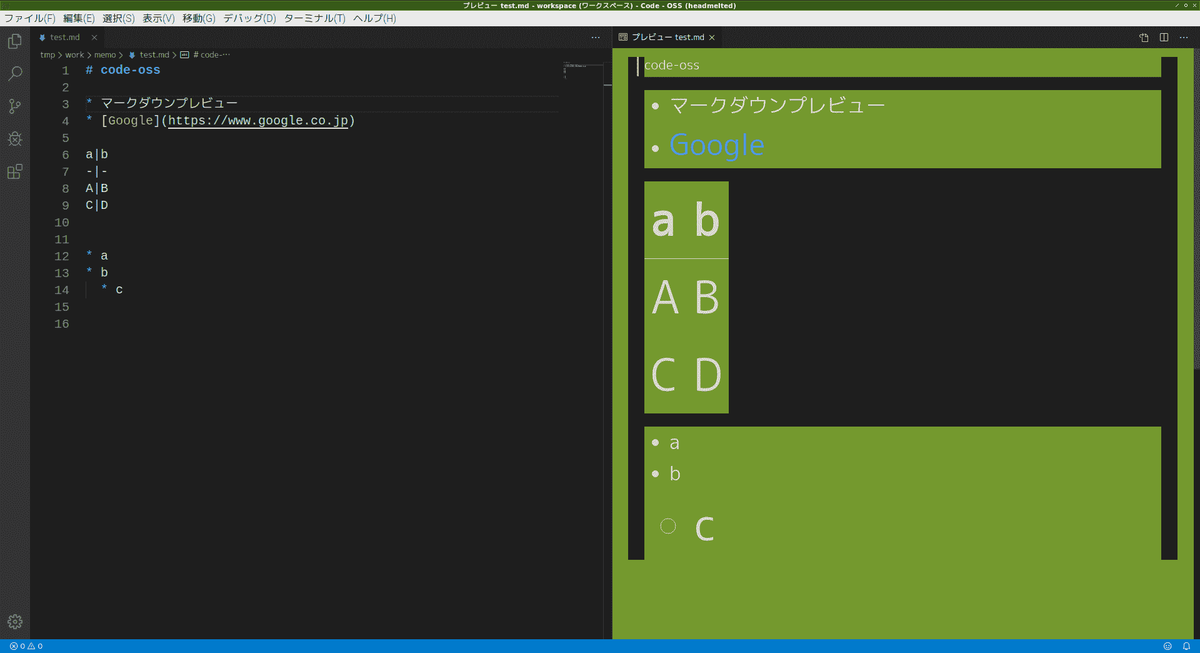Open the 移動(G) menu

click(199, 19)
